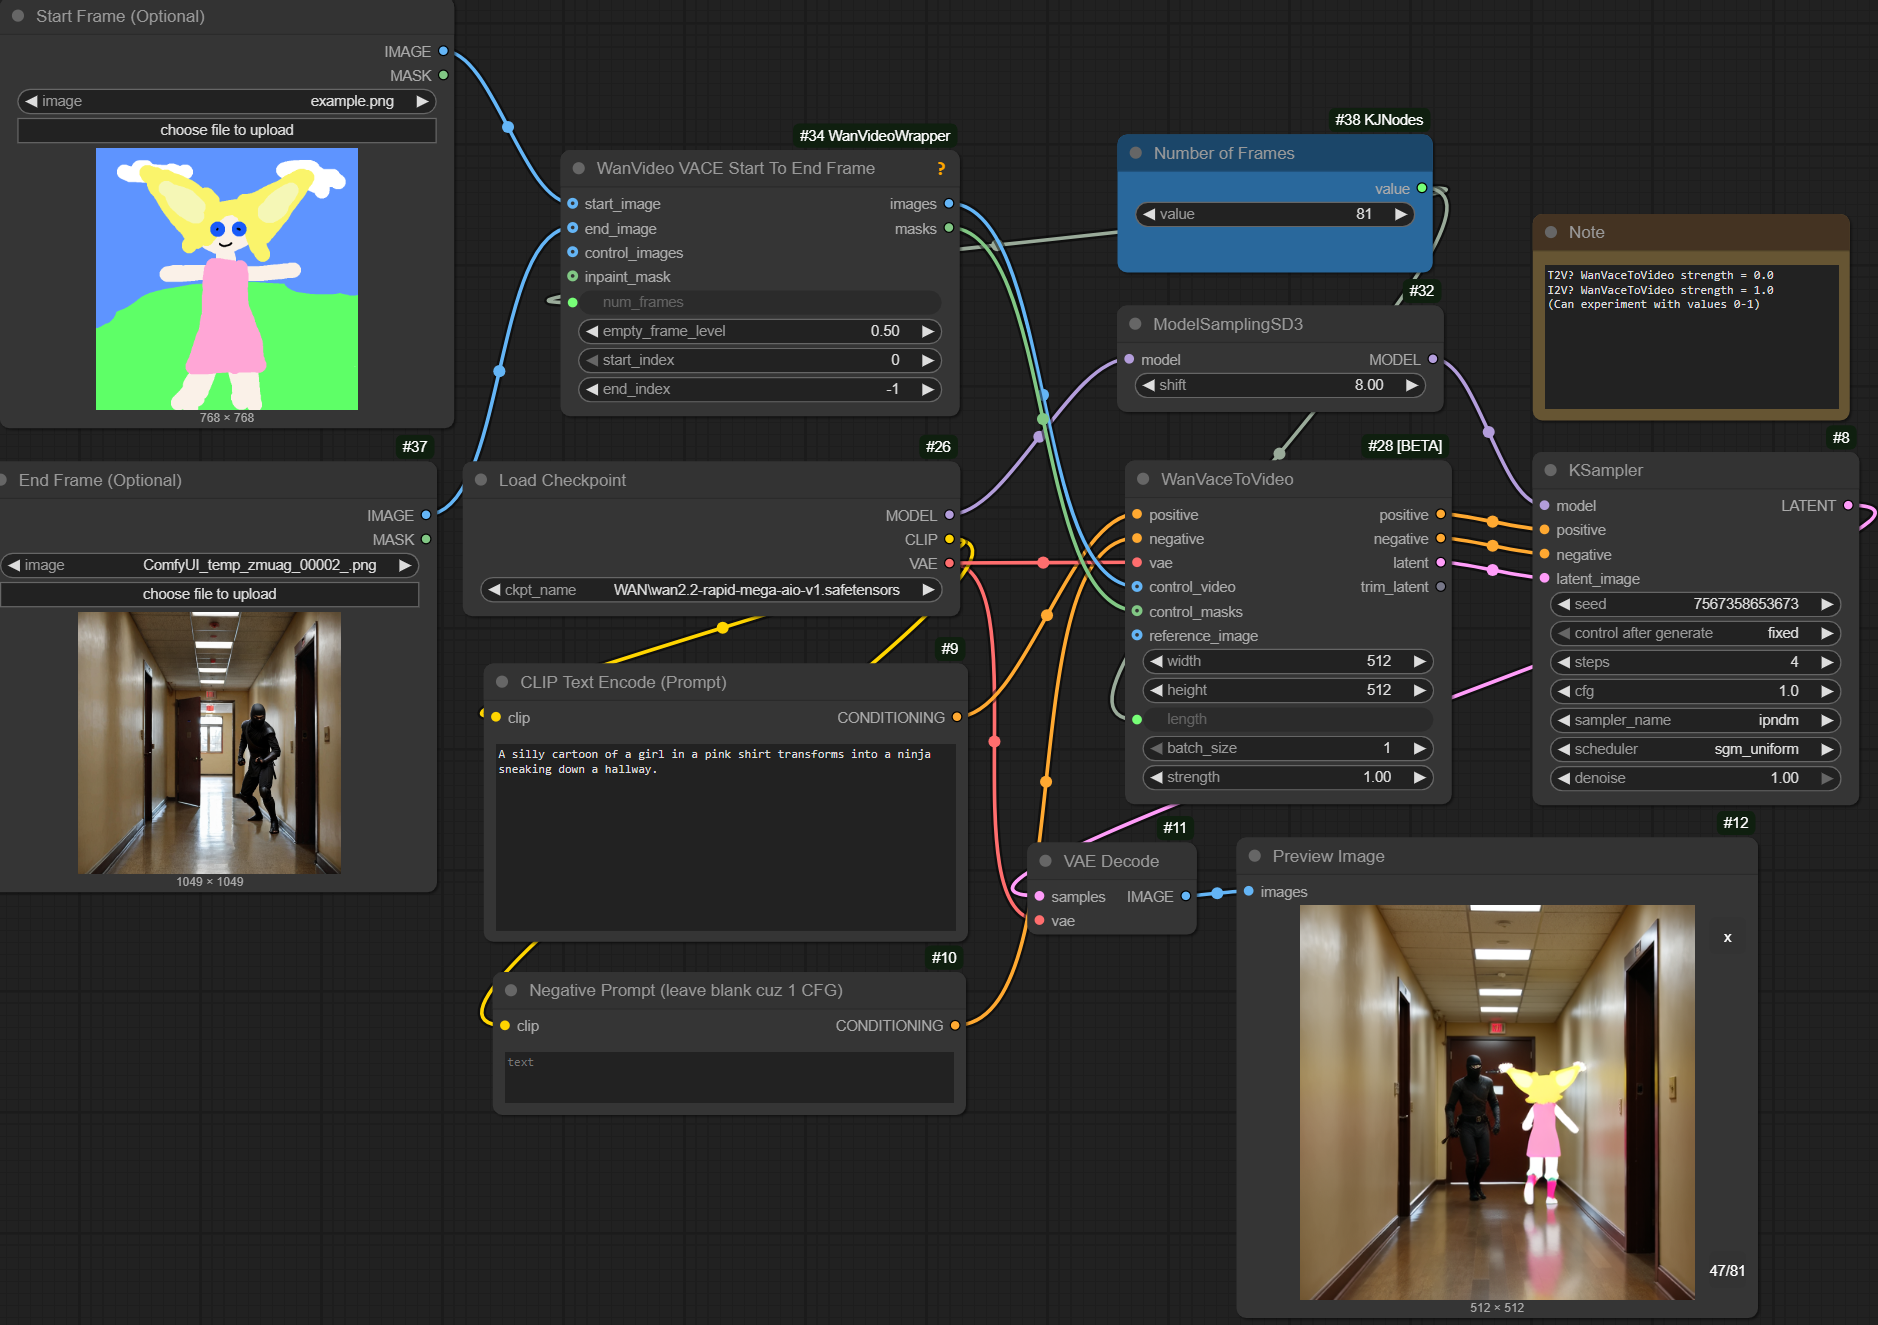This screenshot has height=1325, width=1878.
Task: Increase the ModelSamplingSD3 shift value arrow
Action: point(1411,385)
